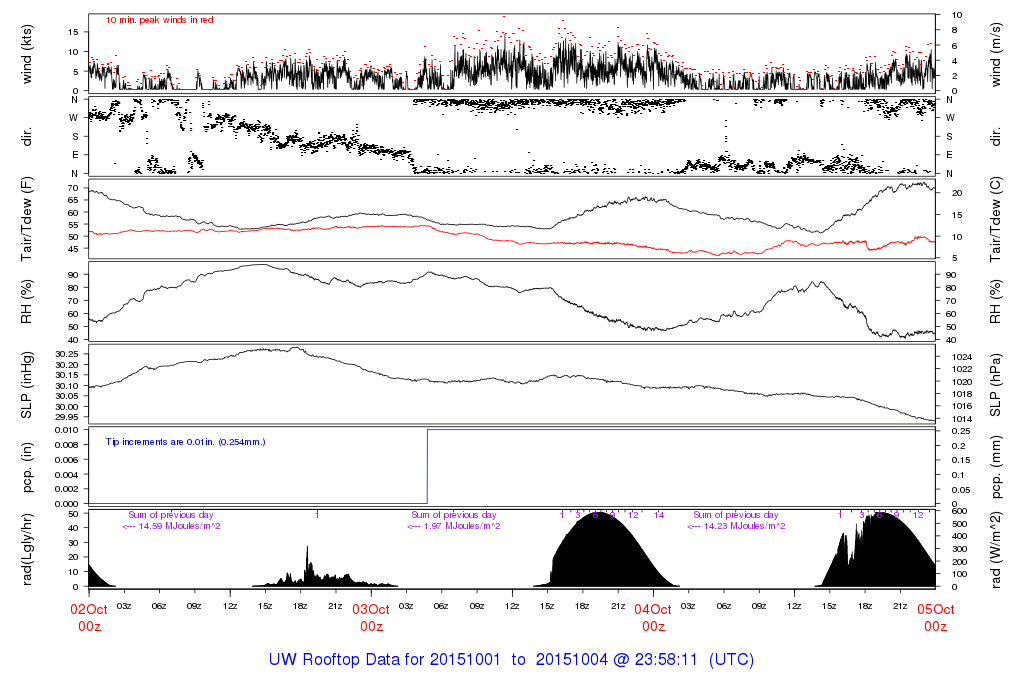Select the "pcp. (mm)" axis label

[995, 468]
